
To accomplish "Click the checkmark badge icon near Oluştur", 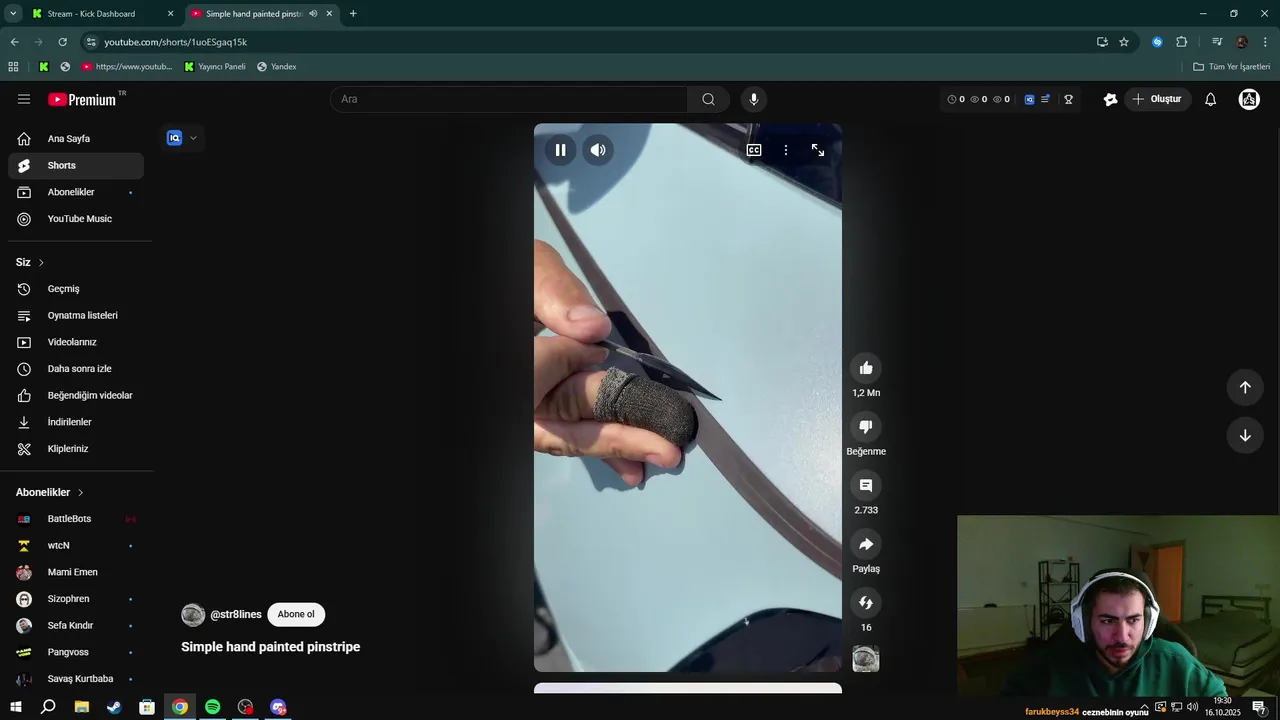I will tap(1110, 99).
